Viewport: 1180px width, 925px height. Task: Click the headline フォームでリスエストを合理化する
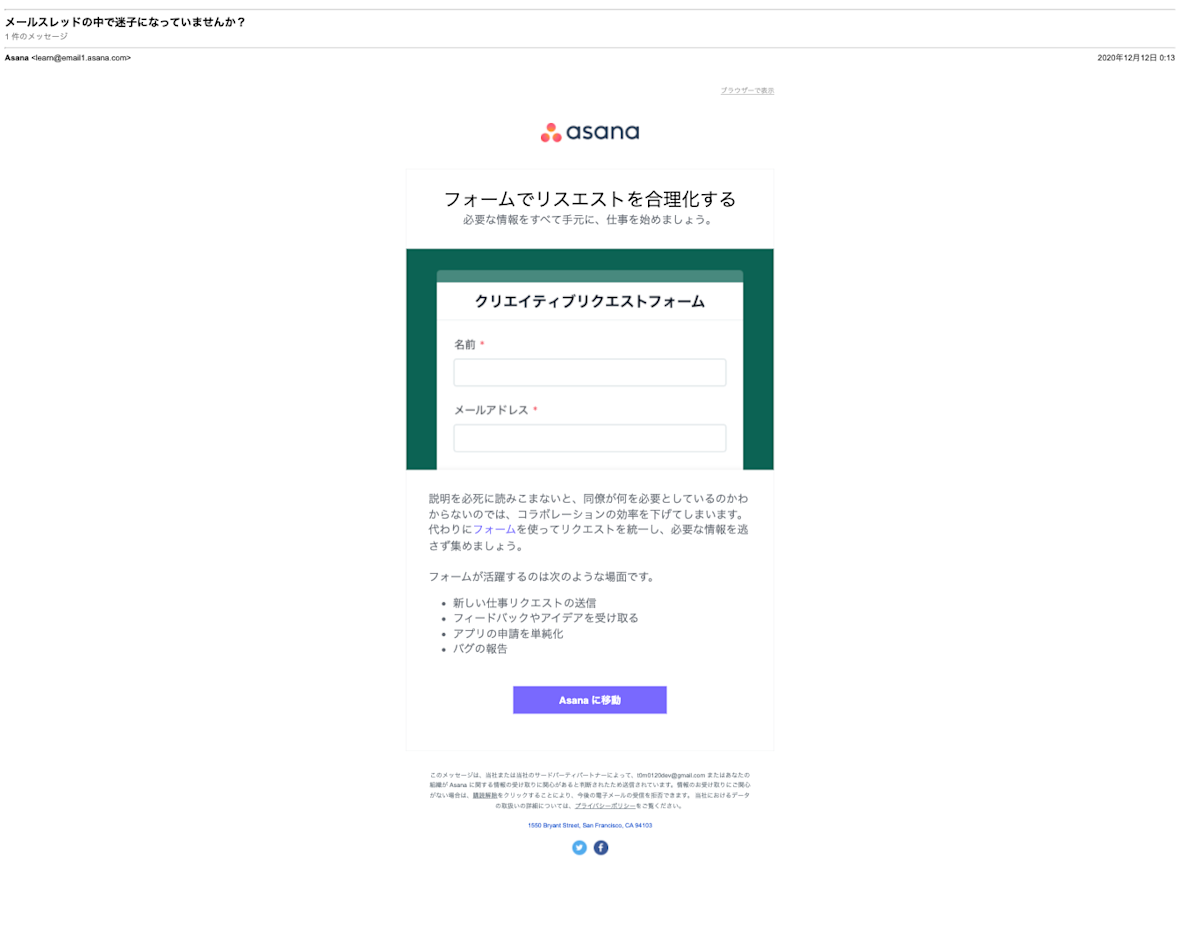coord(590,199)
